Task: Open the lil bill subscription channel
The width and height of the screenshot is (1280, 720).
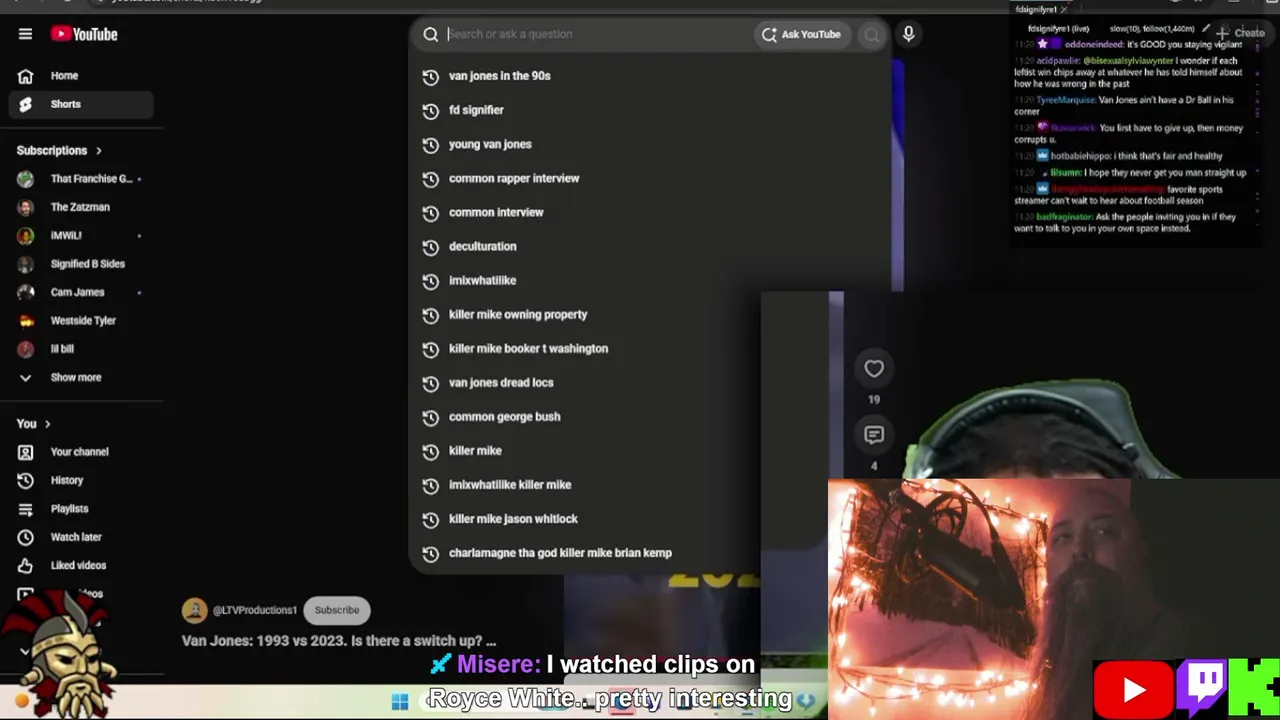Action: pyautogui.click(x=80, y=349)
